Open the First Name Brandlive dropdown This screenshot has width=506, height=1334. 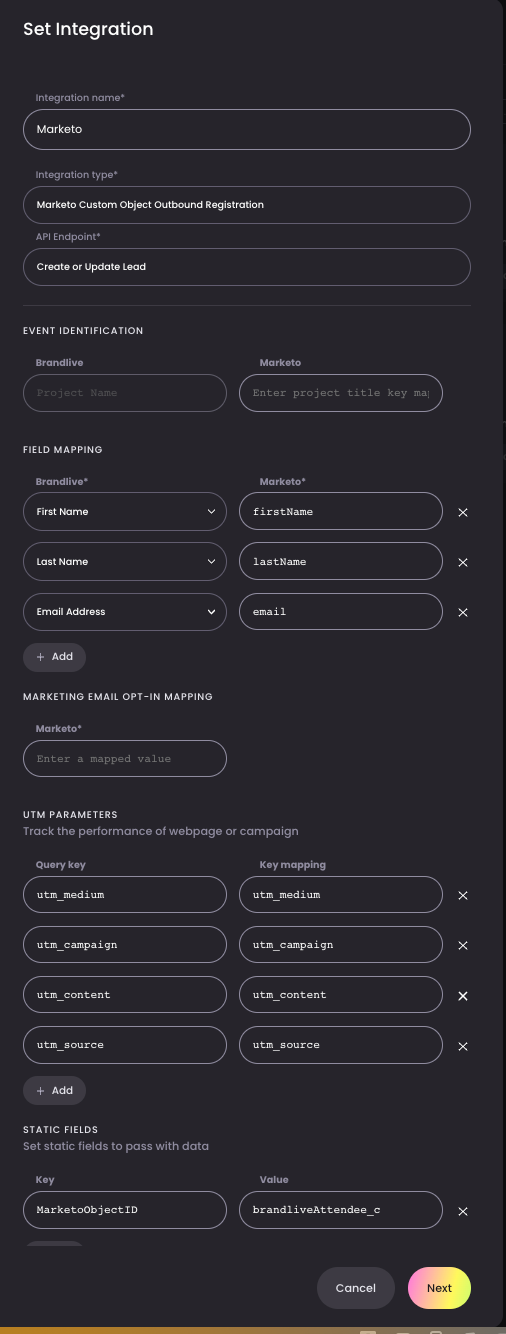[x=125, y=511]
